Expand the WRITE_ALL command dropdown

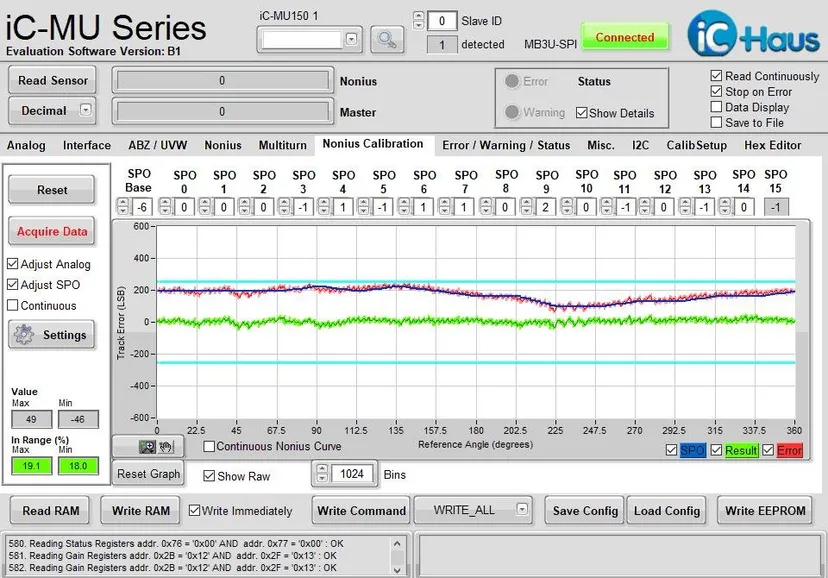[x=522, y=509]
